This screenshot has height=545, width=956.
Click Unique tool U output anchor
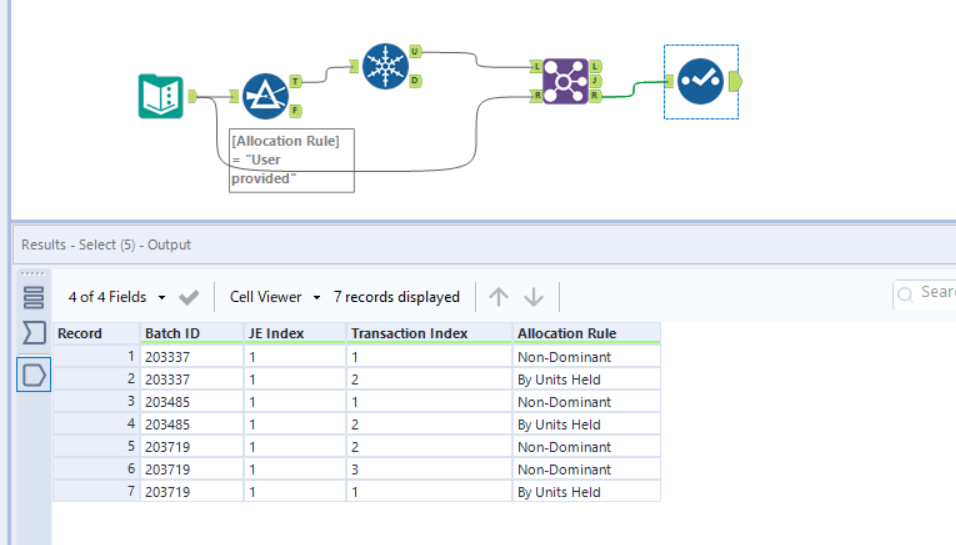tap(415, 51)
